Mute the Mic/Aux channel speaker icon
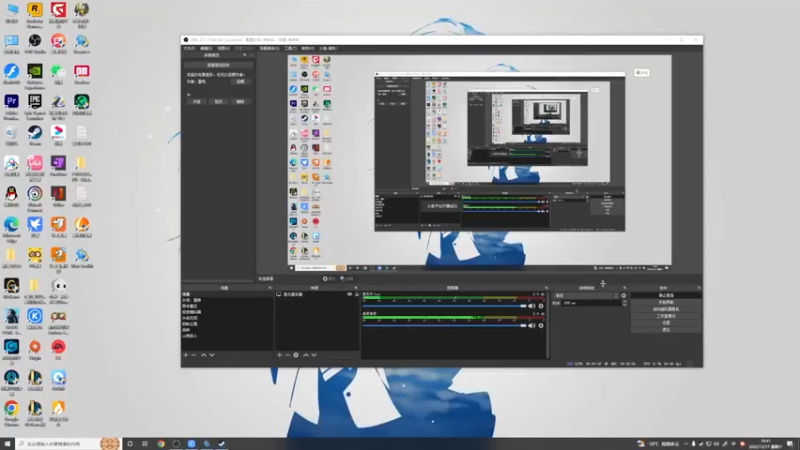 (532, 306)
